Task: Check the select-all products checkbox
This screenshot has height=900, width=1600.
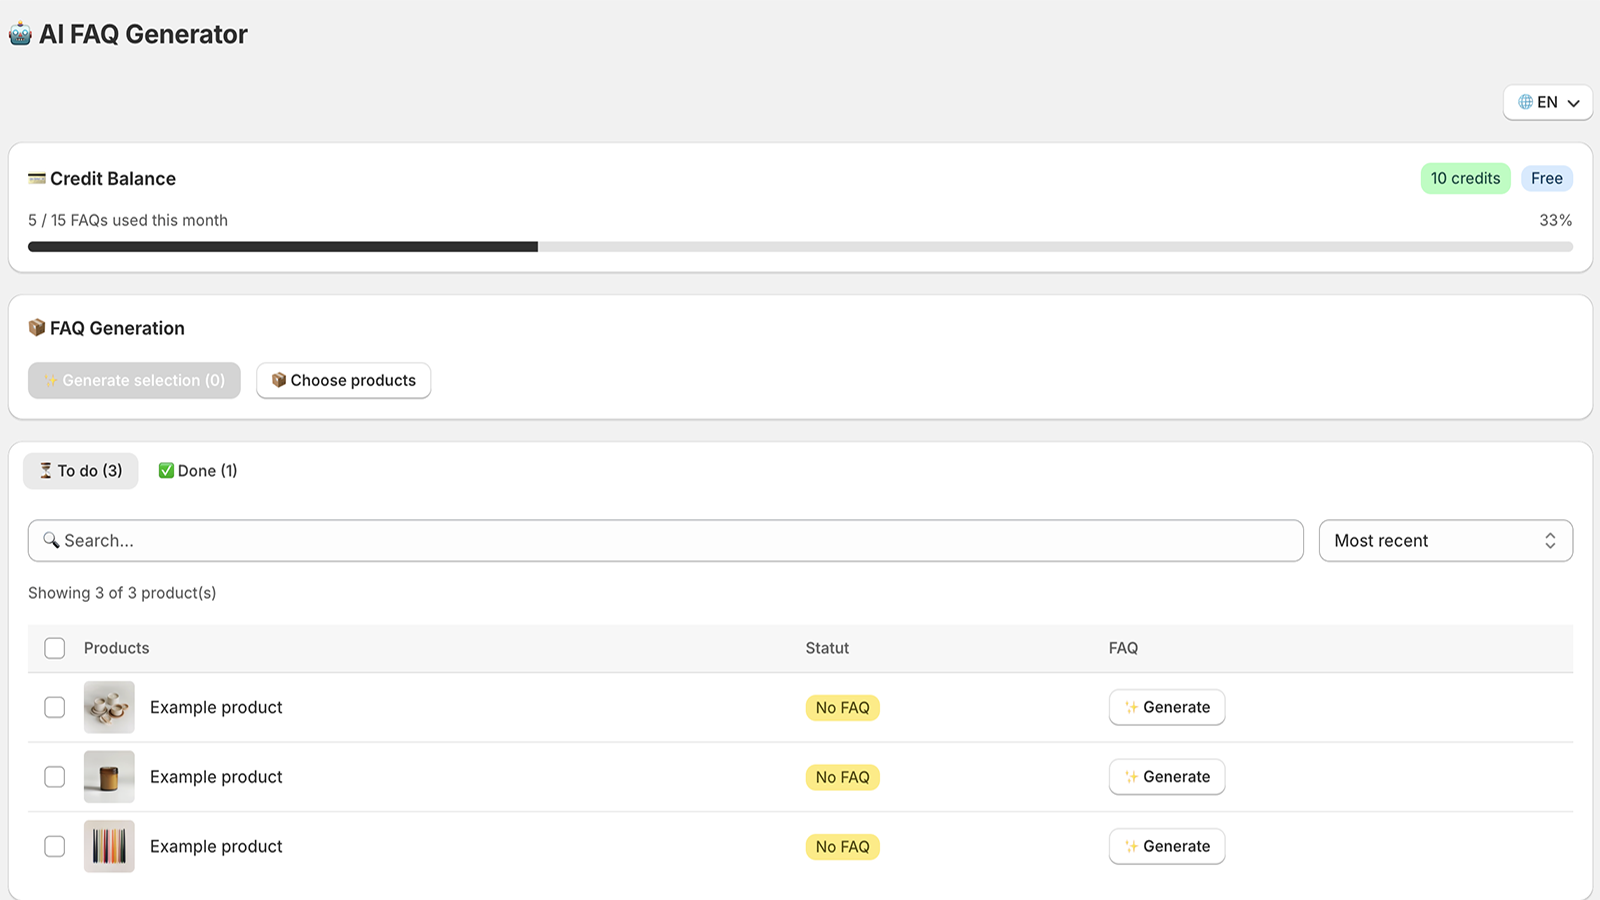Action: click(55, 648)
